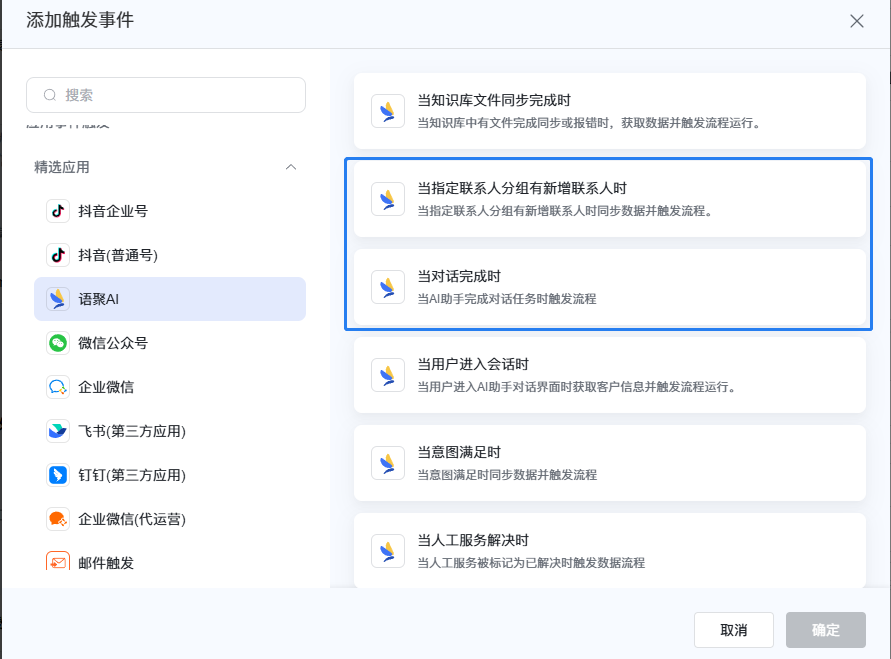Image resolution: width=891 pixels, height=659 pixels.
Task: Collapse the 精选应用 section chevron
Action: [291, 167]
